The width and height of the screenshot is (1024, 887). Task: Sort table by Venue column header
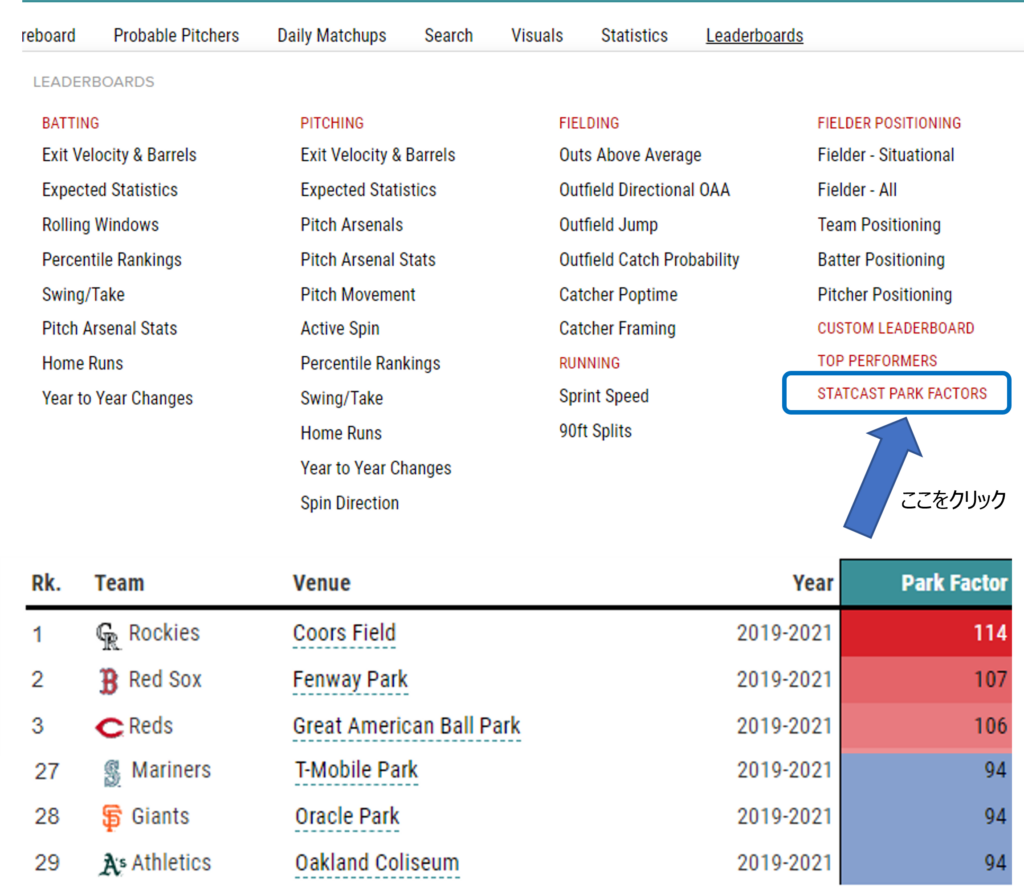[x=321, y=583]
